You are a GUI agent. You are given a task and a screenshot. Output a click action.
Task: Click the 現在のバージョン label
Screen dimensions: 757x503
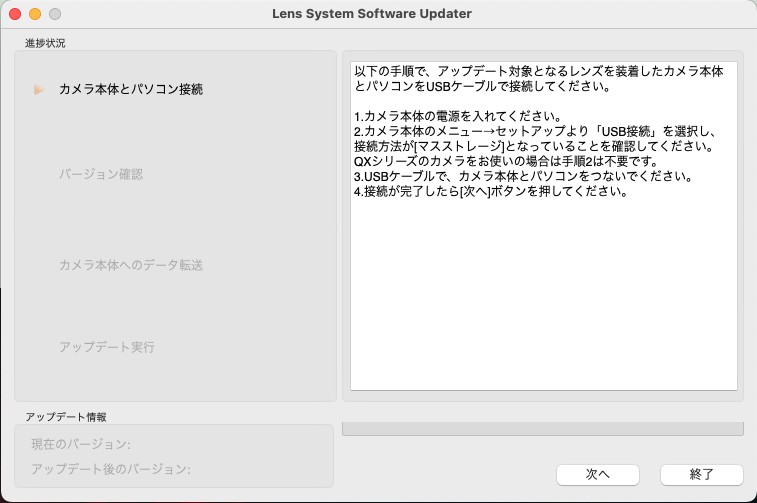point(81,444)
